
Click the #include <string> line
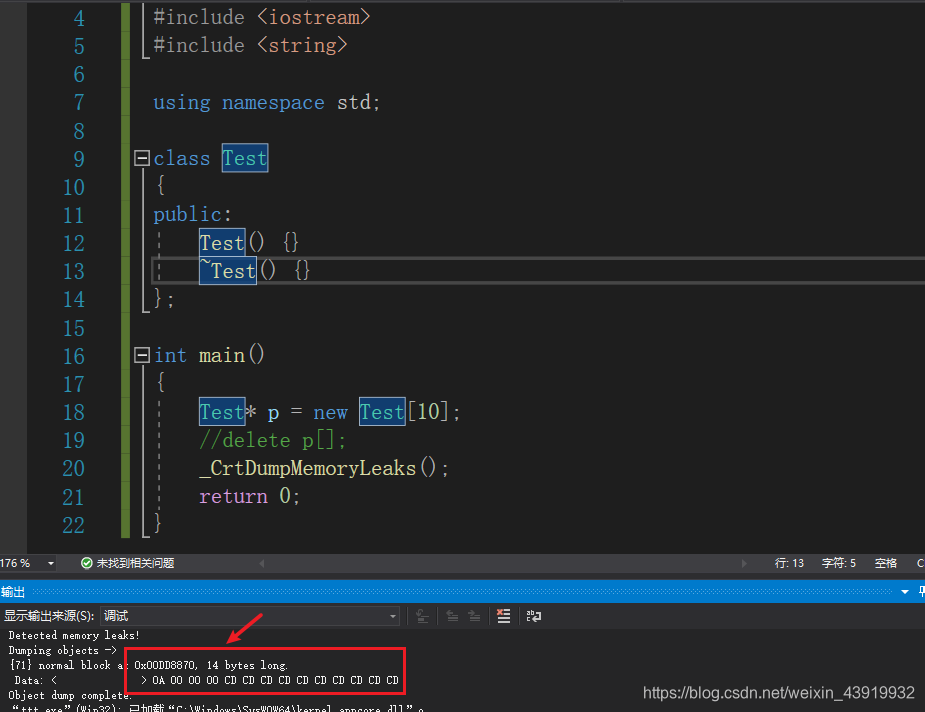pos(251,45)
